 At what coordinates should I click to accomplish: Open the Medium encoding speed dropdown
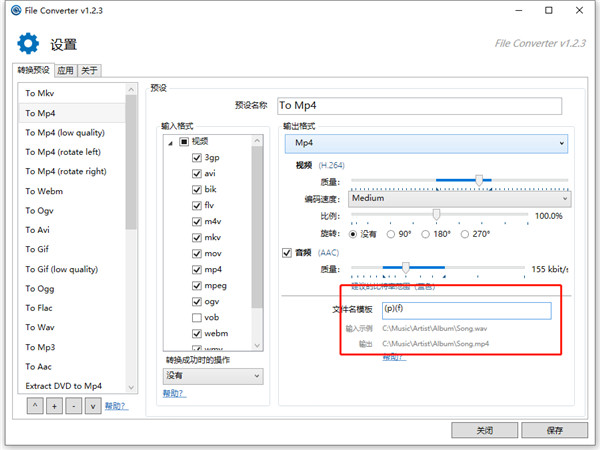(x=460, y=199)
